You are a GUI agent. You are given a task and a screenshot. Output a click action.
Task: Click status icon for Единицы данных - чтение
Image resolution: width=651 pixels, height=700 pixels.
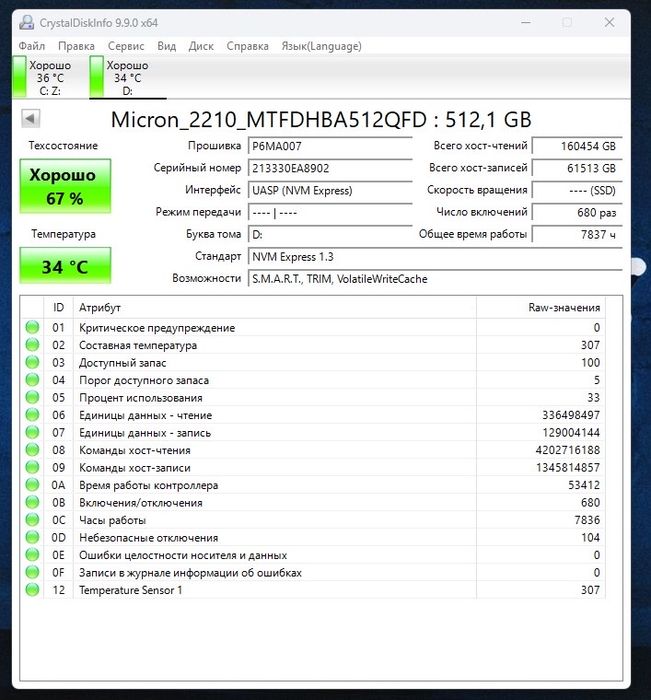tap(32, 415)
